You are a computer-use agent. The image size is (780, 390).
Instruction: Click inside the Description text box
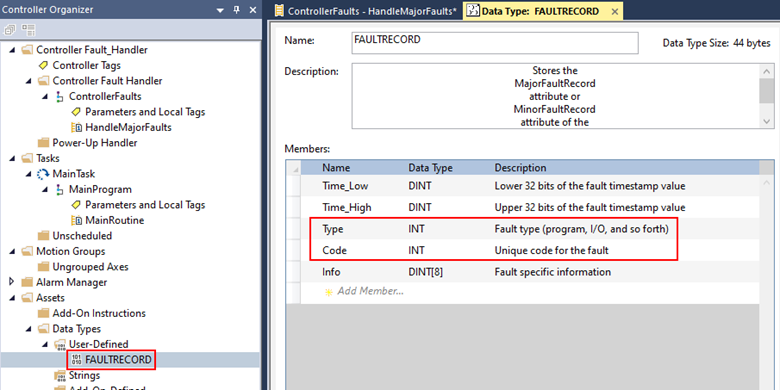coord(555,96)
